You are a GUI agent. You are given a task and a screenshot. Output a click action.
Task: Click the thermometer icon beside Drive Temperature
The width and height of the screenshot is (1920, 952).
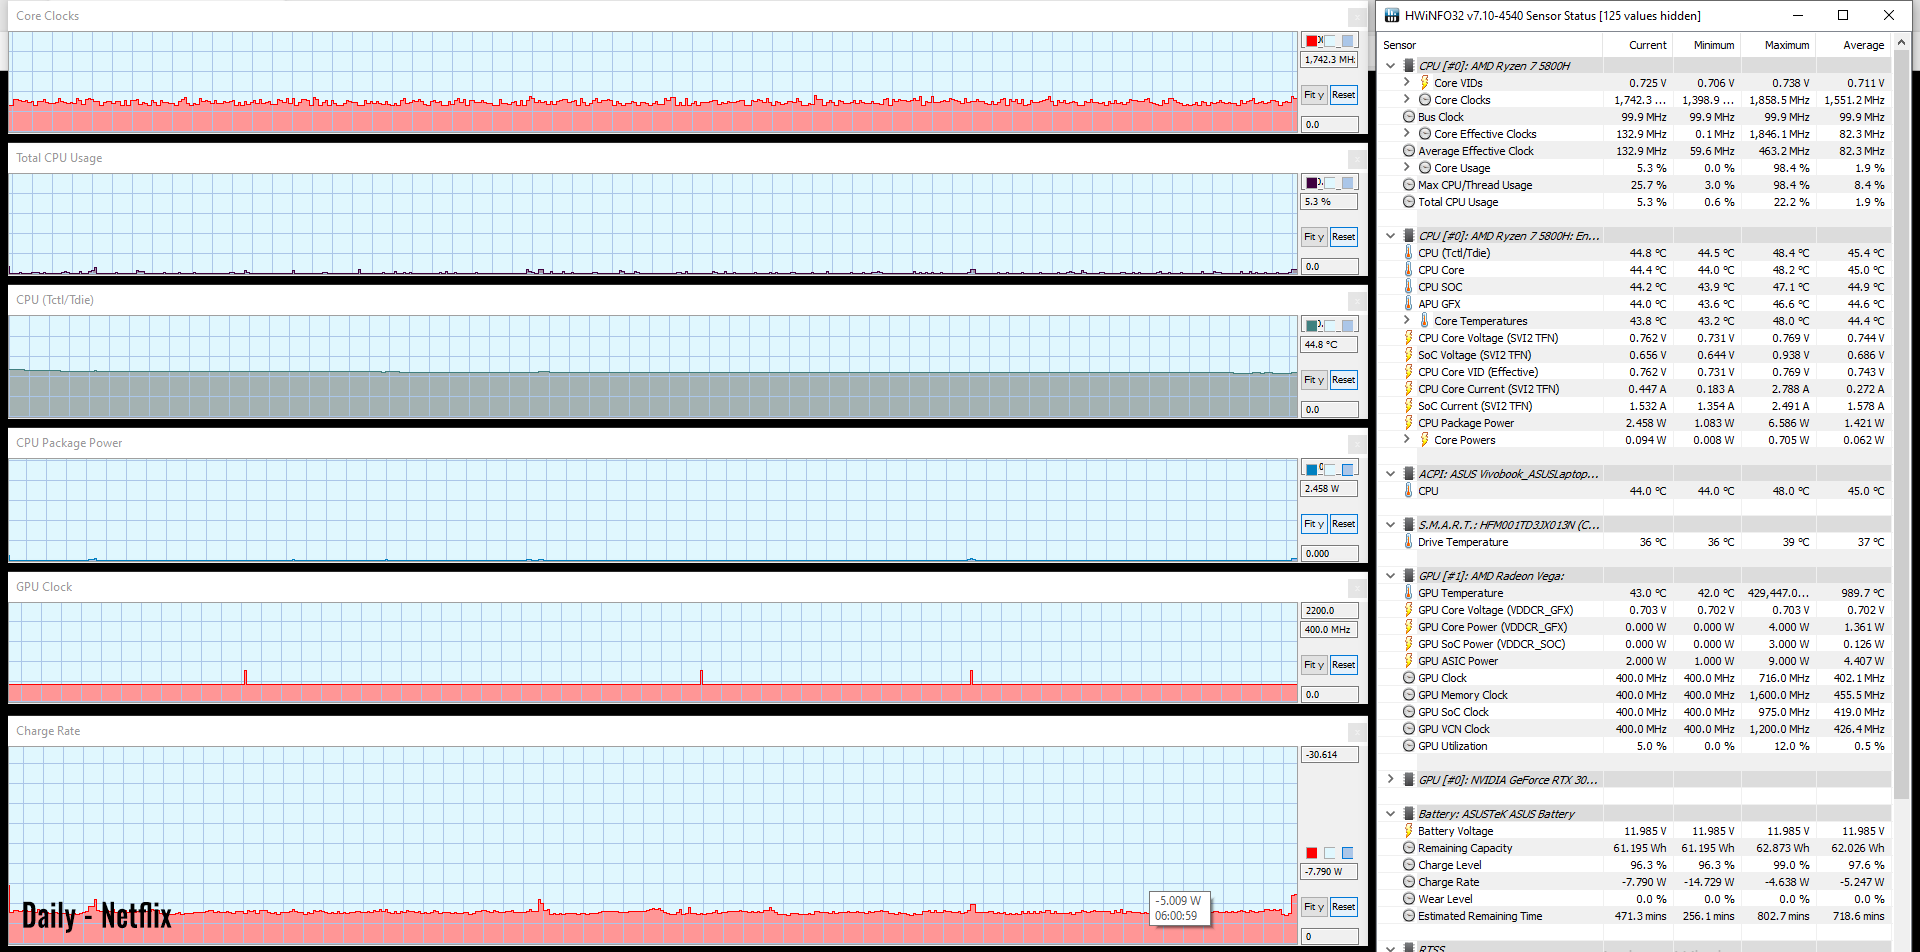(x=1409, y=542)
